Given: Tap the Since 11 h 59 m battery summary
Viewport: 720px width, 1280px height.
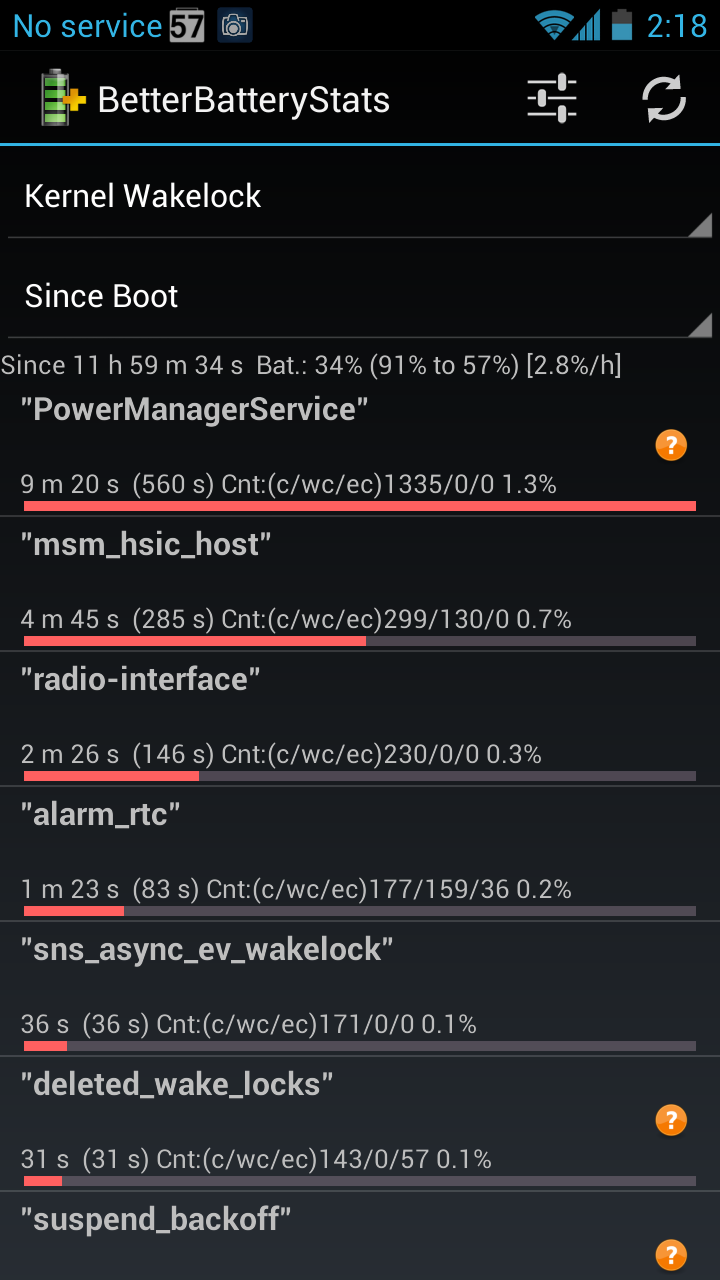Looking at the screenshot, I should coord(311,366).
